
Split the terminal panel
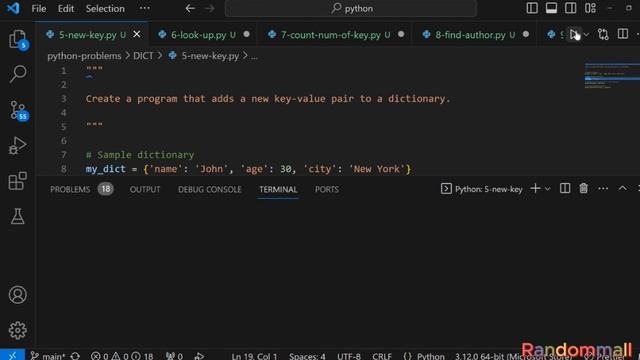(565, 189)
